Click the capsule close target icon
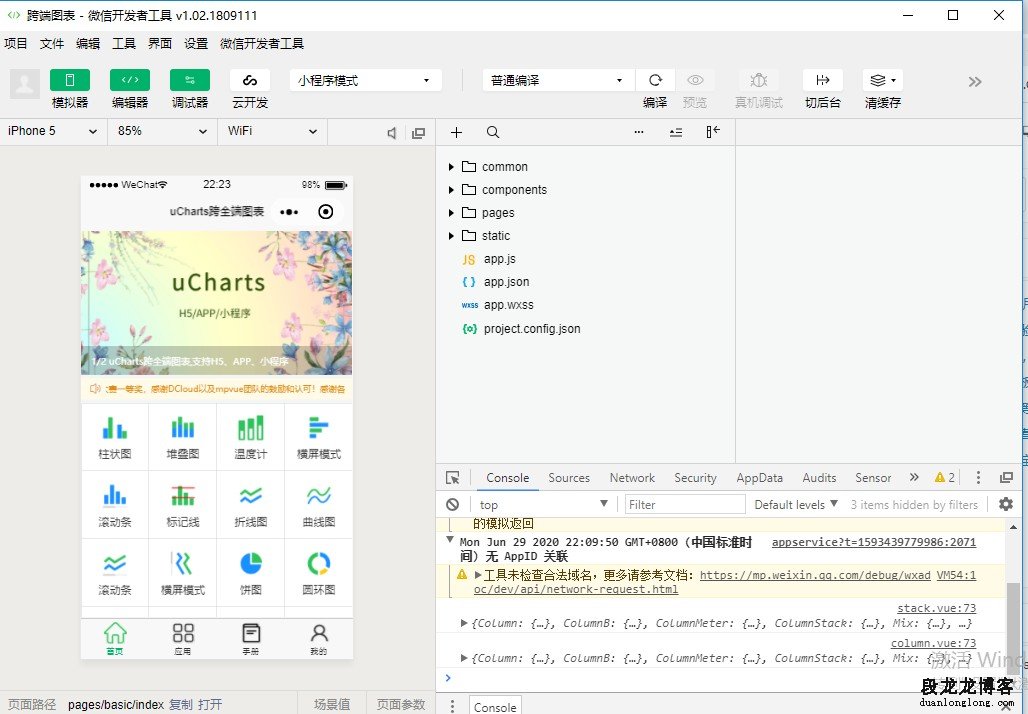Viewport: 1028px width, 714px height. [x=326, y=212]
